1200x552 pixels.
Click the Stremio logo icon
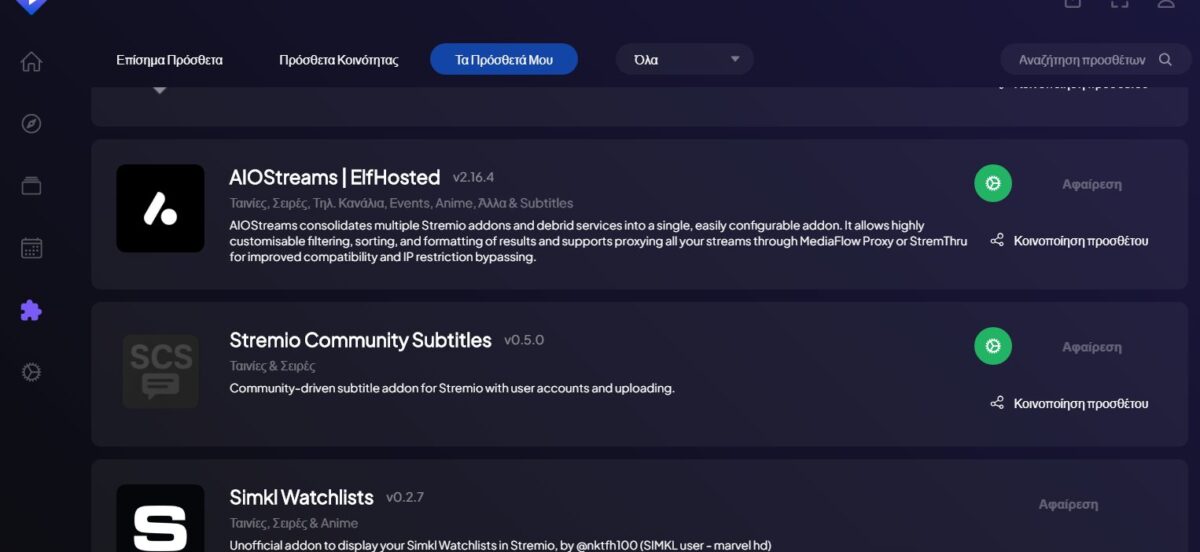click(x=31, y=5)
